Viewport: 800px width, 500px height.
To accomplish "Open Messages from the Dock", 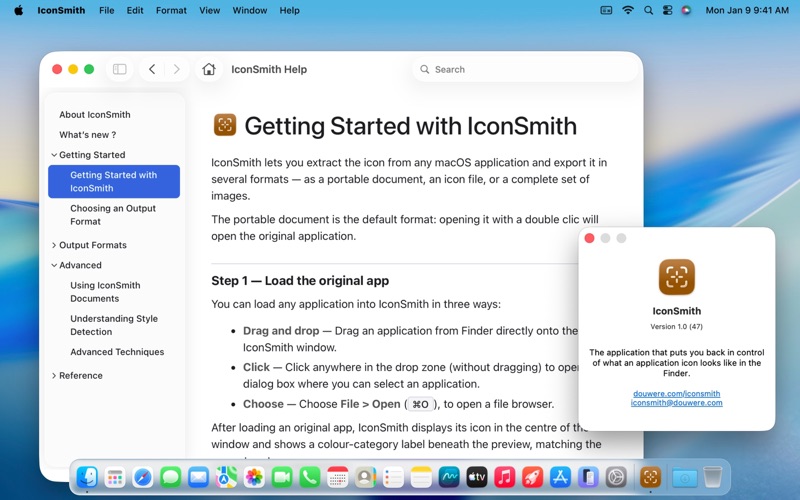I will click(x=170, y=478).
